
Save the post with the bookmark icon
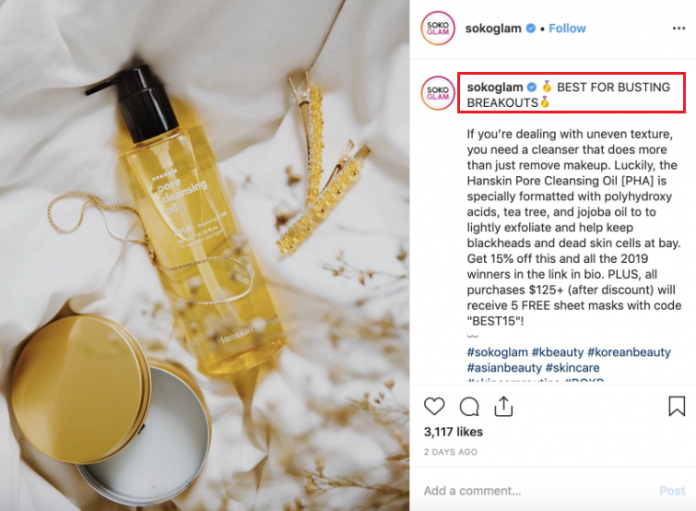pos(676,406)
